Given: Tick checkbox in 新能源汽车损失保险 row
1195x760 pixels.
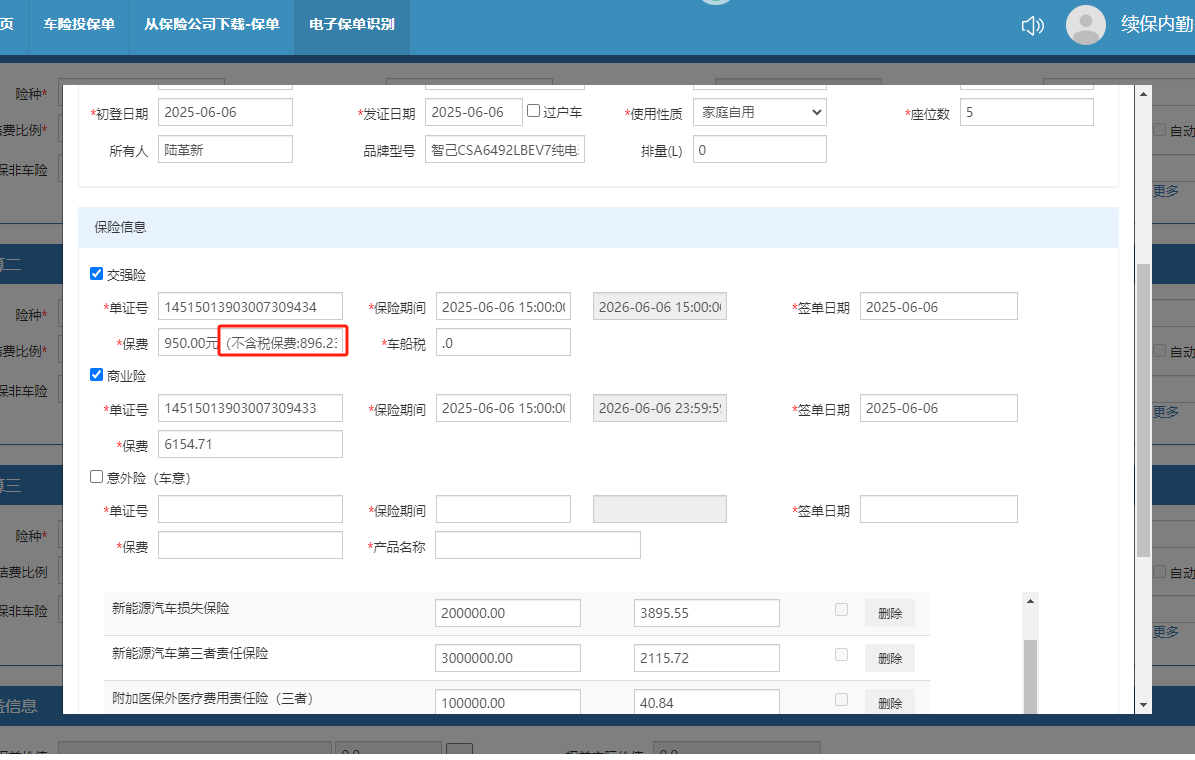Looking at the screenshot, I should pos(841,610).
